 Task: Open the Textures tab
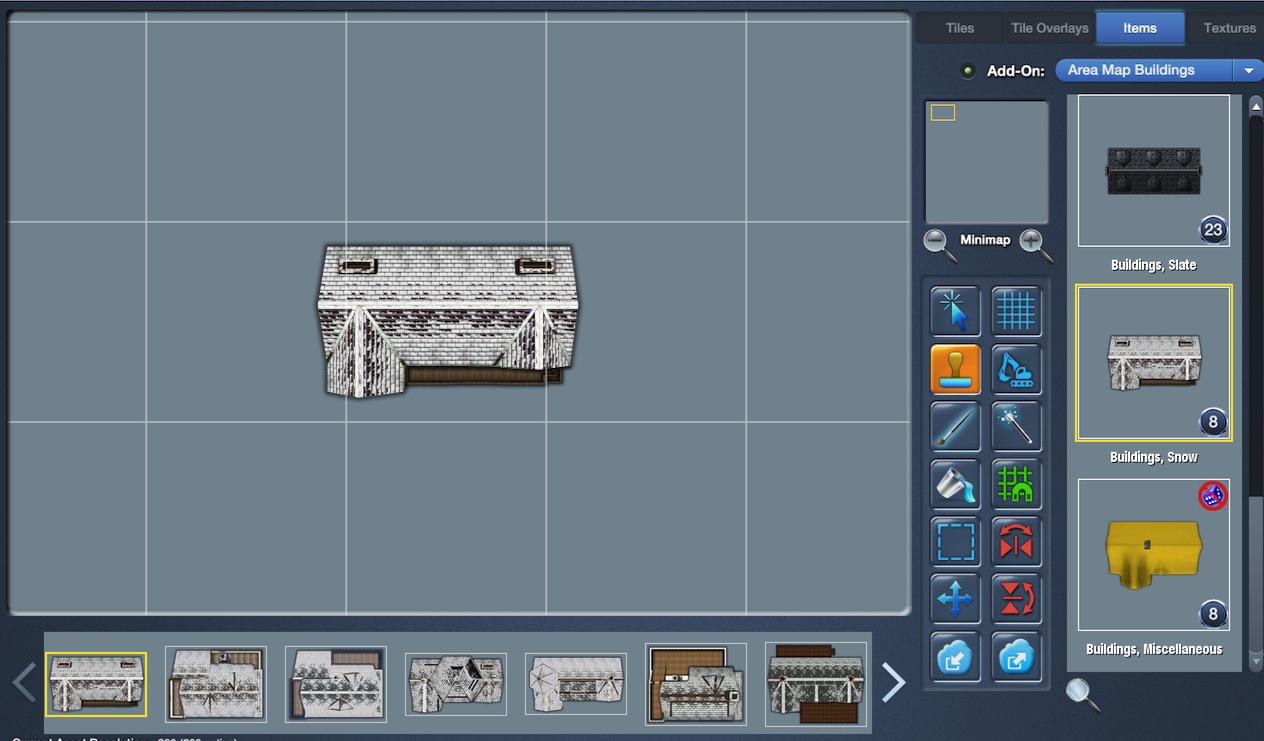point(1229,28)
